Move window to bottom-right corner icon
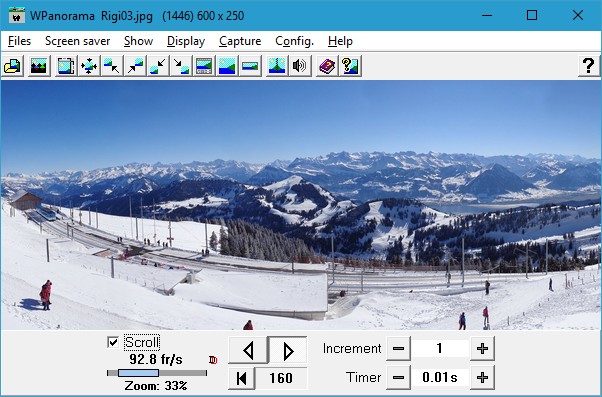The width and height of the screenshot is (602, 397). [x=181, y=66]
